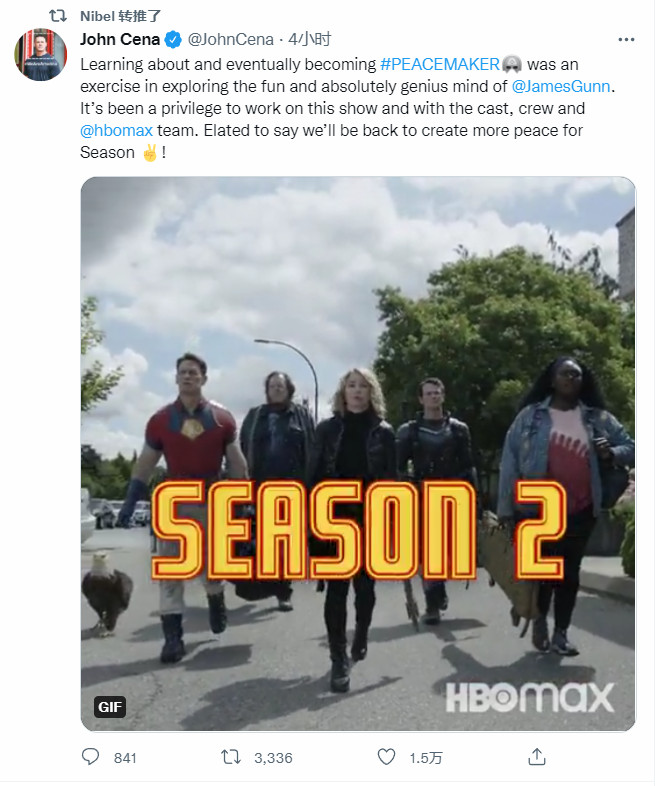
Task: Open the three-dot more options menu
Action: tap(626, 40)
